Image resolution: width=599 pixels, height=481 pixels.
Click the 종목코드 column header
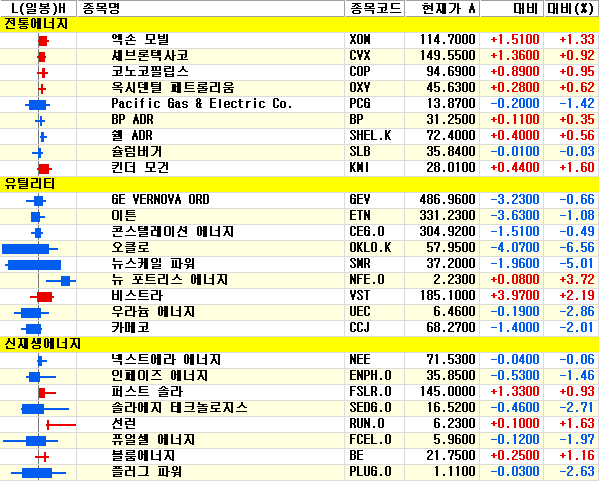click(374, 8)
